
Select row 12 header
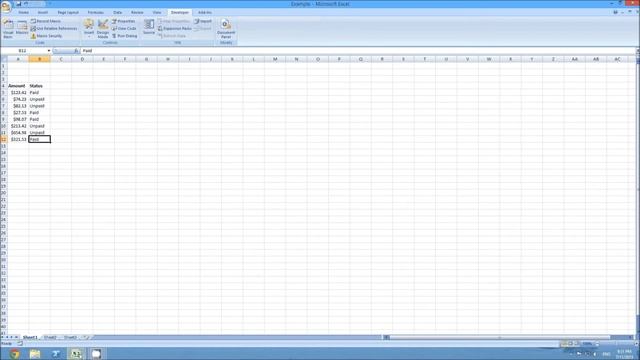coord(4,139)
